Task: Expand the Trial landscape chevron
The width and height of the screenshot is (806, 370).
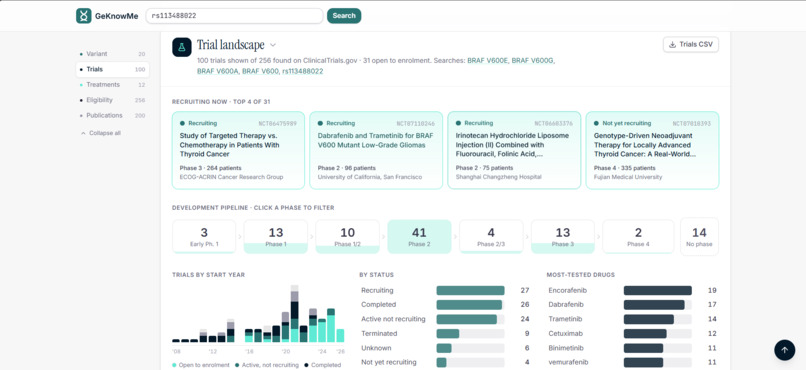Action: coord(273,45)
